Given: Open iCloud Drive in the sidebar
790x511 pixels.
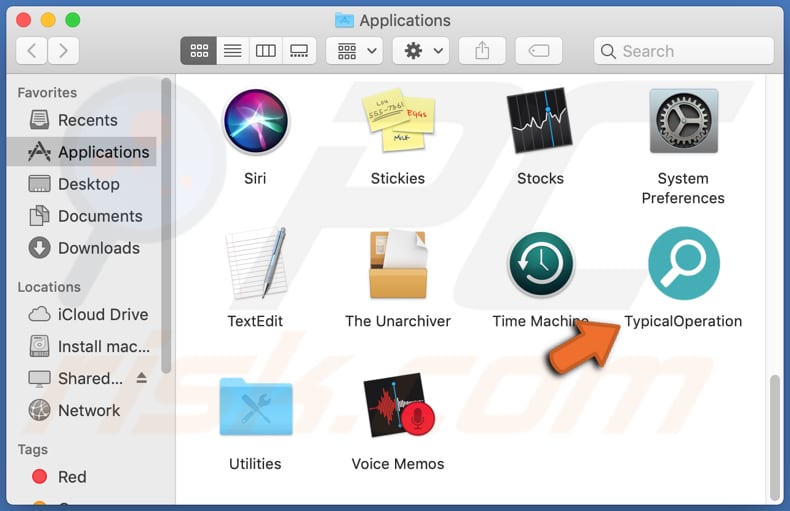Looking at the screenshot, I should pos(83,314).
